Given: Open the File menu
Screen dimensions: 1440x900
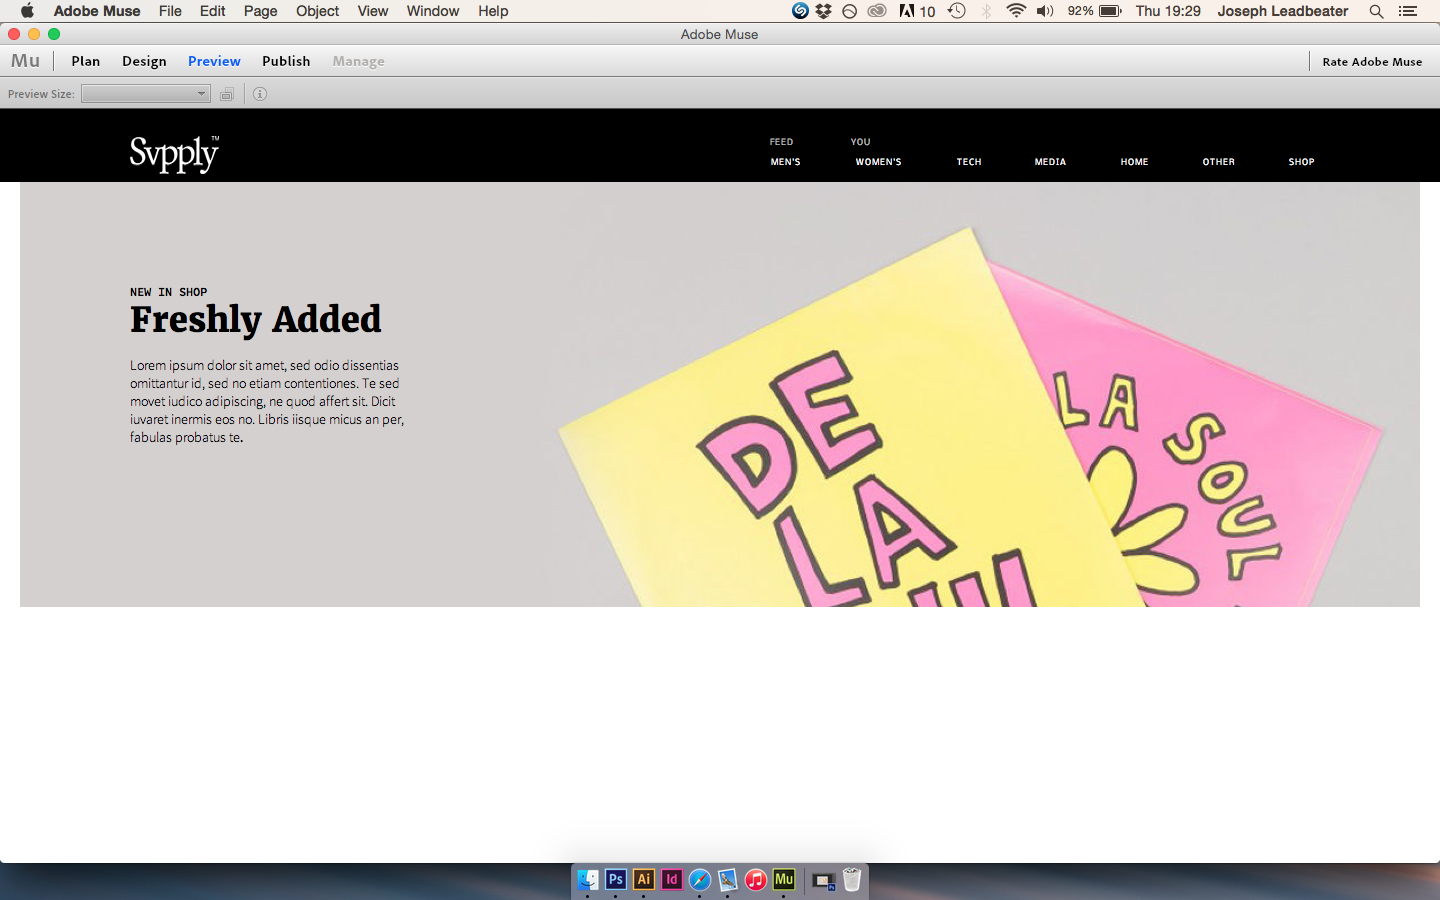Looking at the screenshot, I should [x=170, y=11].
